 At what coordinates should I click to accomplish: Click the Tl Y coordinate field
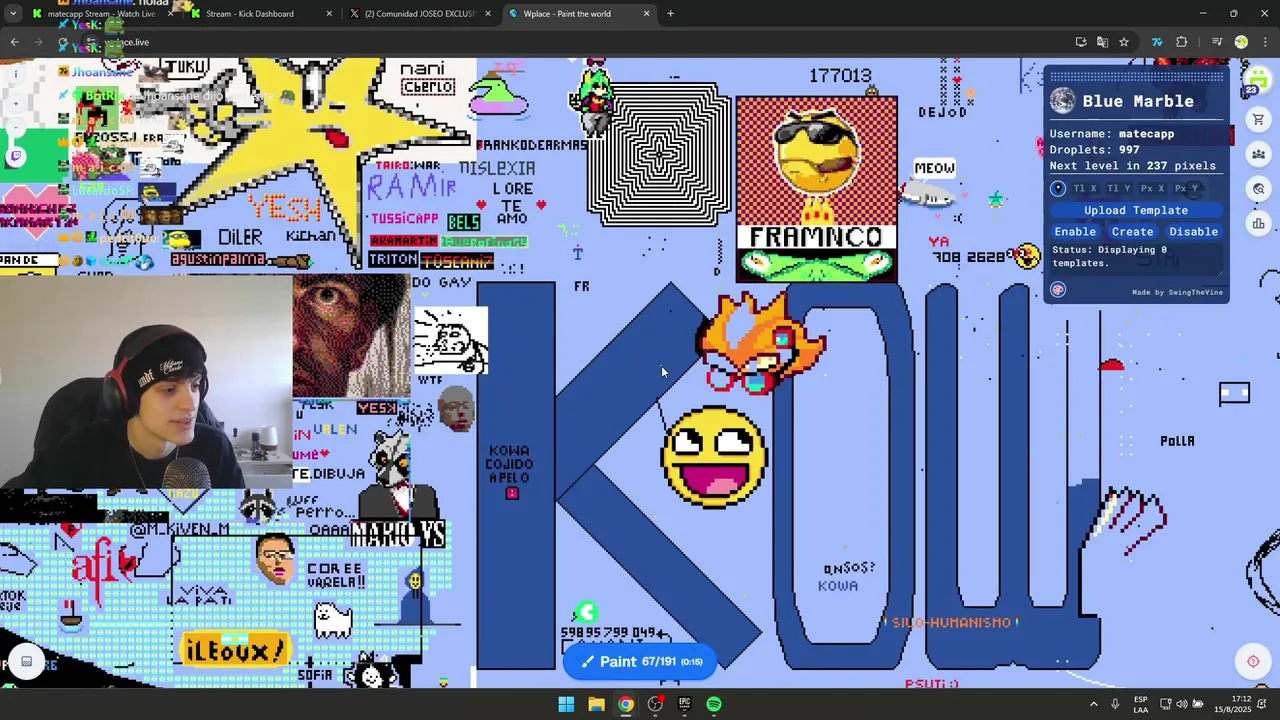(x=1120, y=188)
